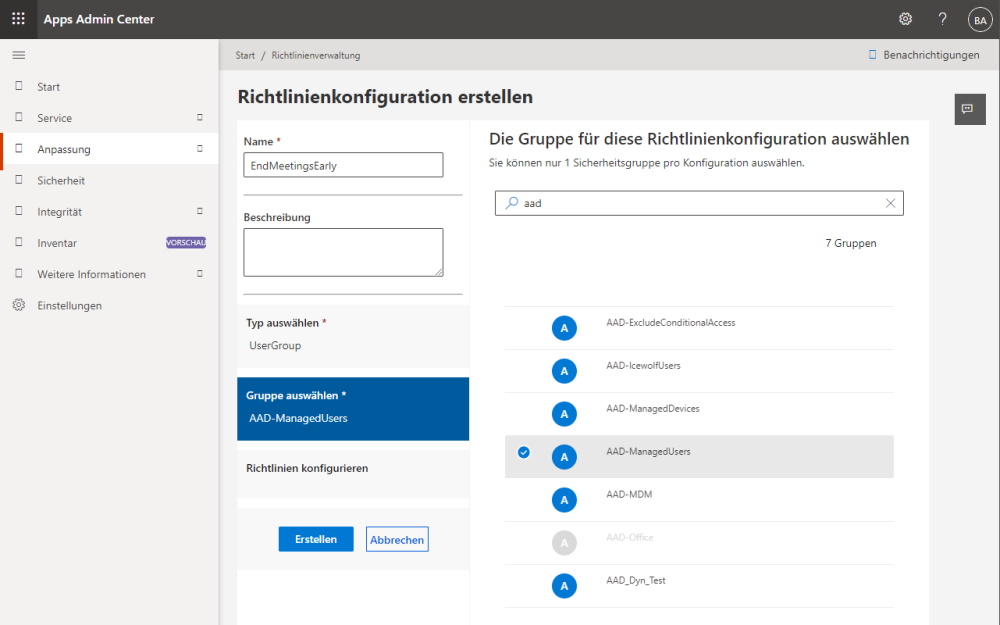Image resolution: width=1000 pixels, height=625 pixels.
Task: Click the Integrität icon in the sidebar
Action: tap(19, 210)
